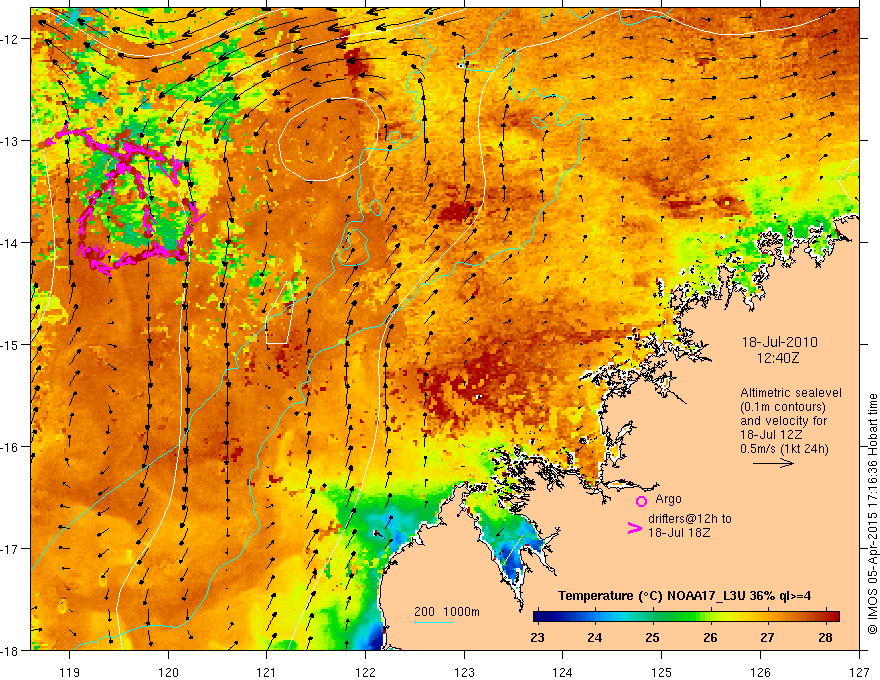Click longitude axis label 124
This screenshot has width=880, height=680.
[x=562, y=672]
